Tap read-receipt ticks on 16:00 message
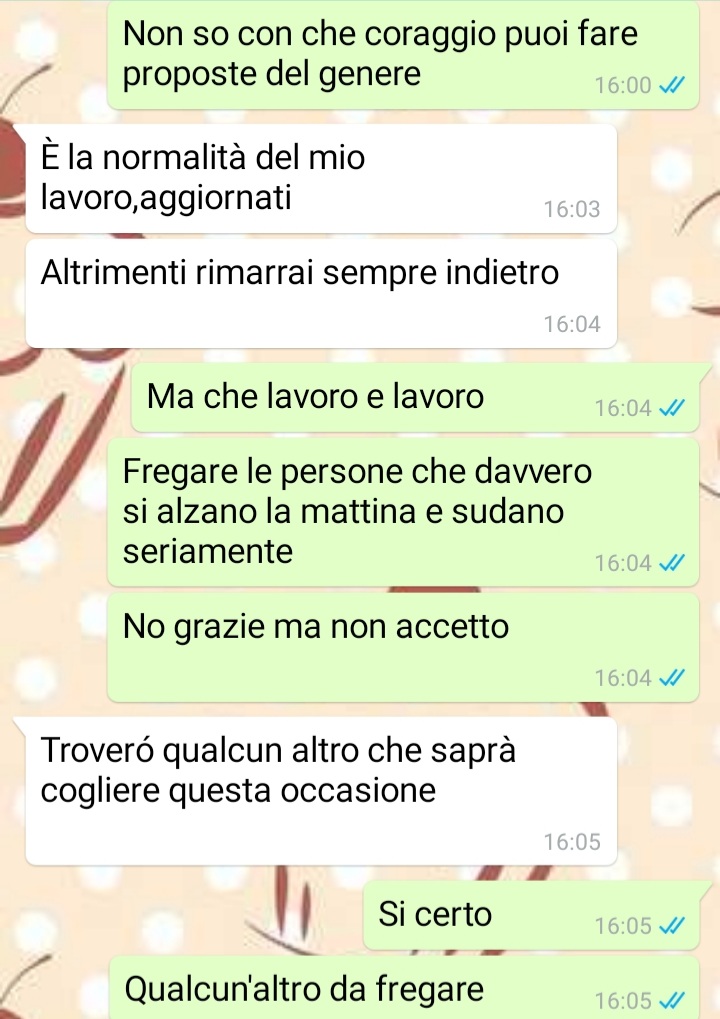 [x=672, y=85]
